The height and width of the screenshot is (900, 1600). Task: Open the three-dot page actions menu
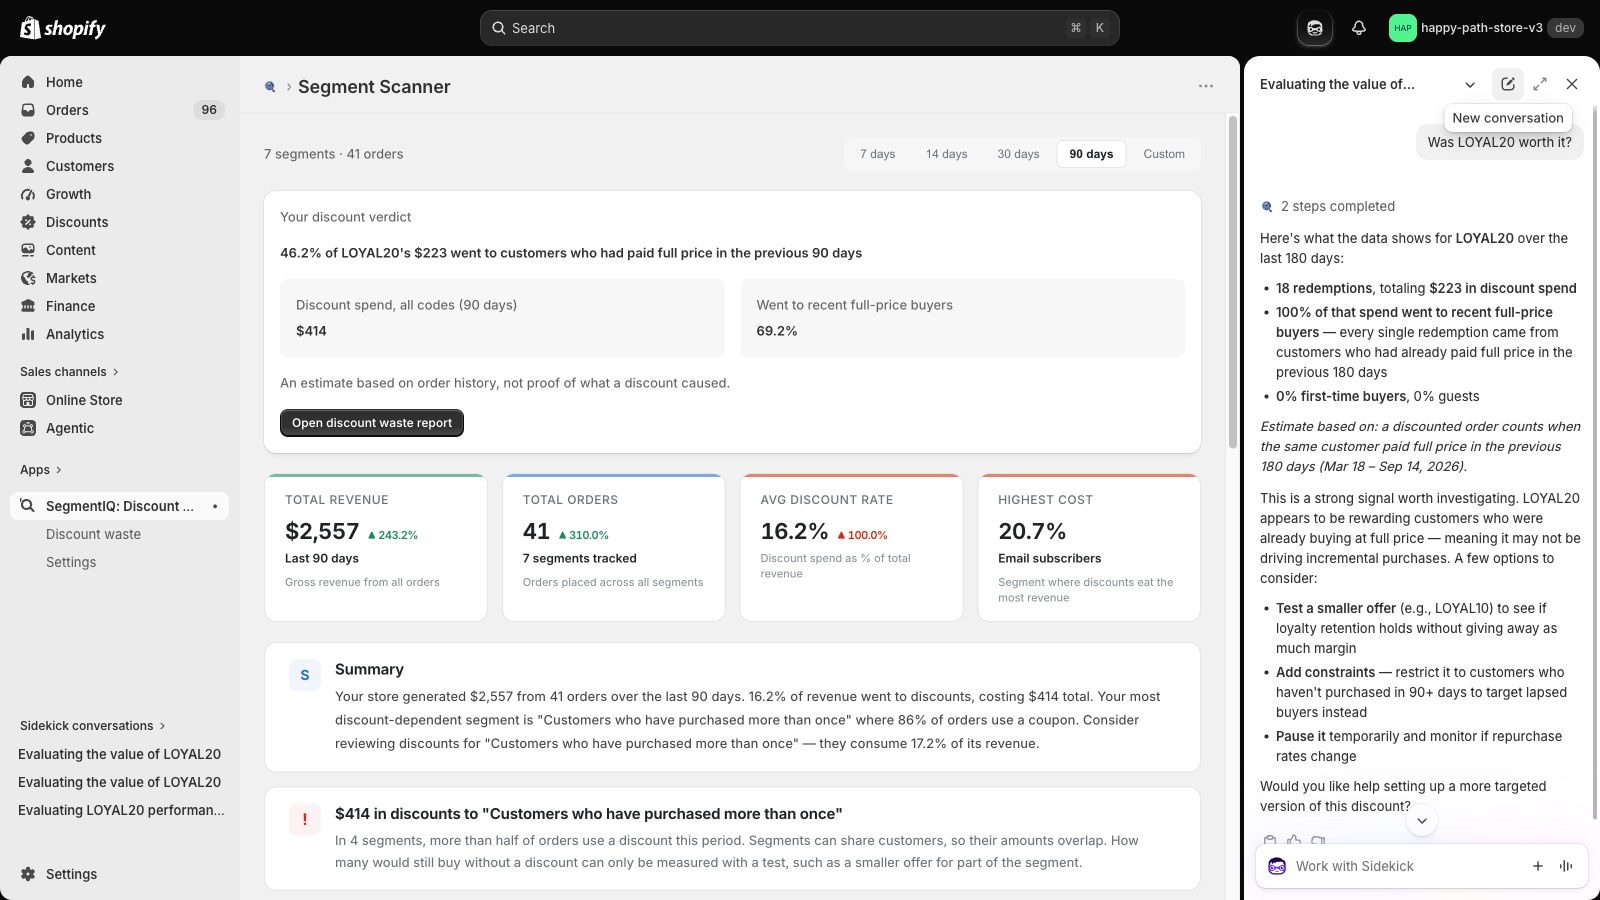[x=1206, y=86]
